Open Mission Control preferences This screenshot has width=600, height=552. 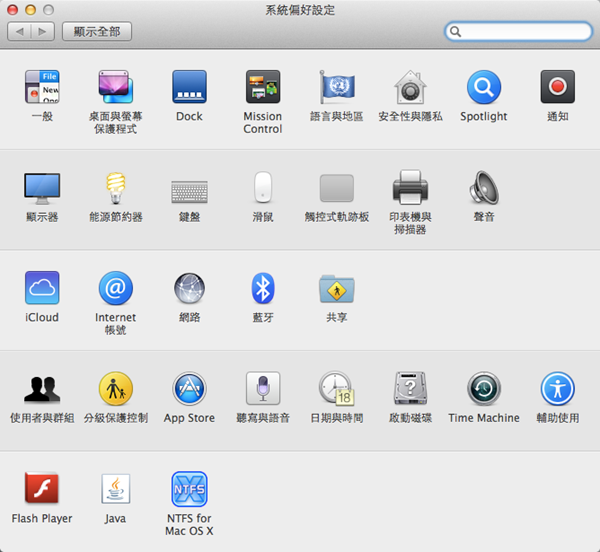click(x=262, y=88)
